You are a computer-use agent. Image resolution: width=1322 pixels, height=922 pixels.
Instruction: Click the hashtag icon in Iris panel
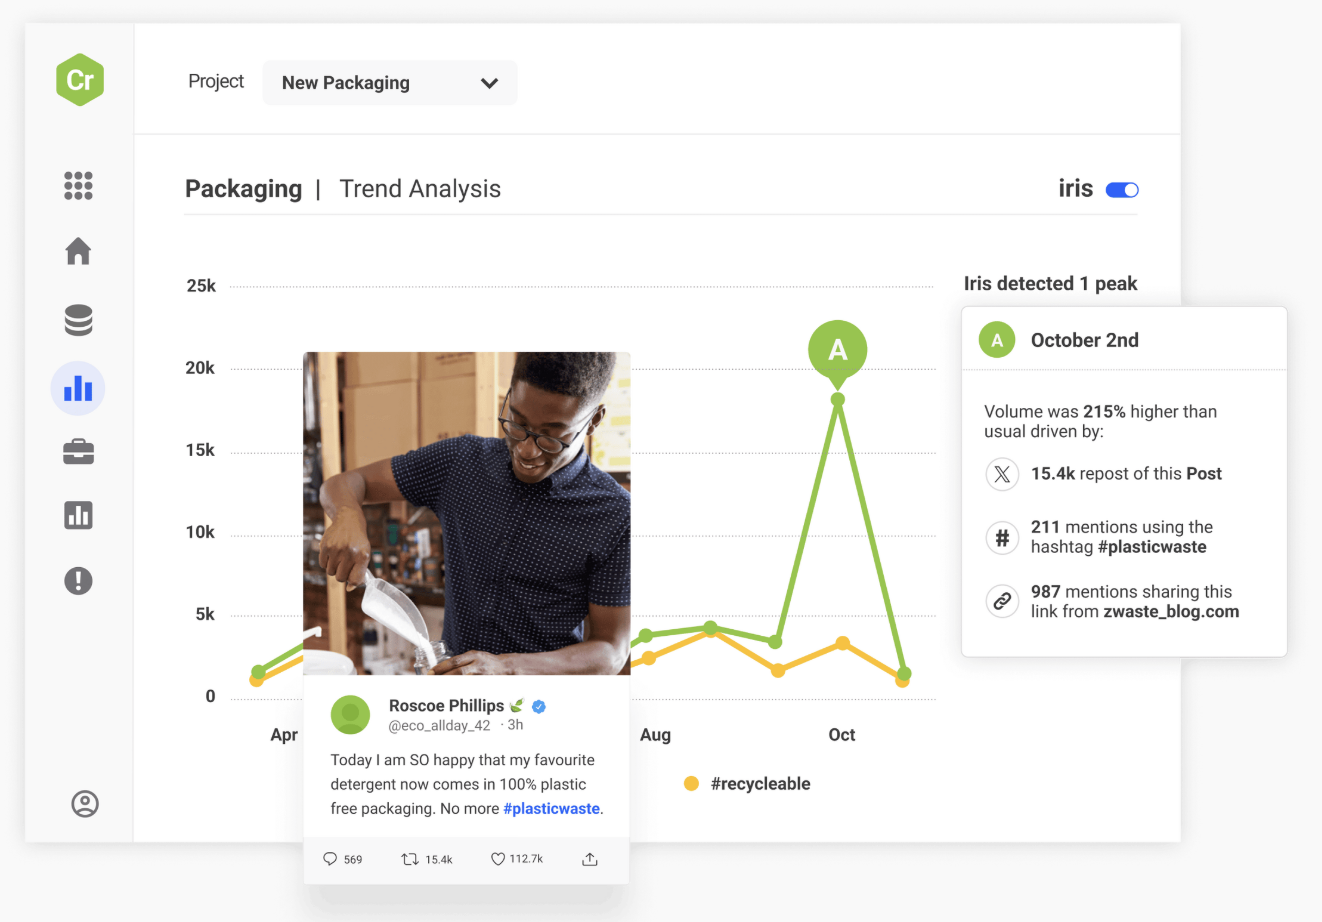1002,538
